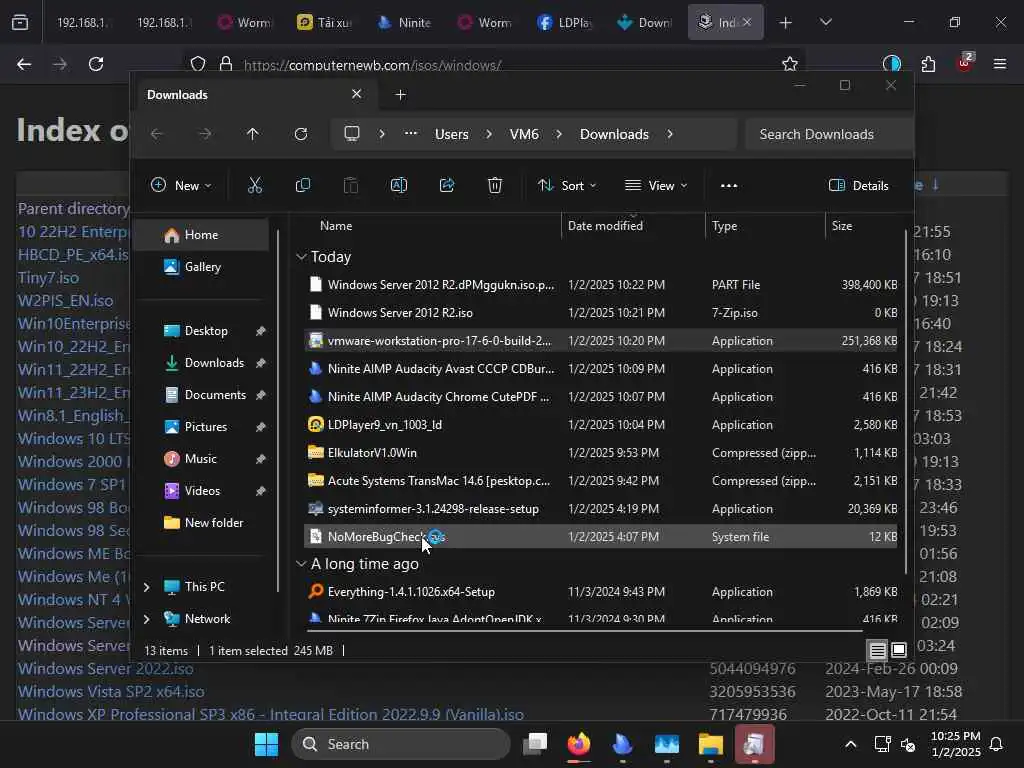Image resolution: width=1024 pixels, height=768 pixels.
Task: Bookmark this page with star icon
Action: point(790,64)
